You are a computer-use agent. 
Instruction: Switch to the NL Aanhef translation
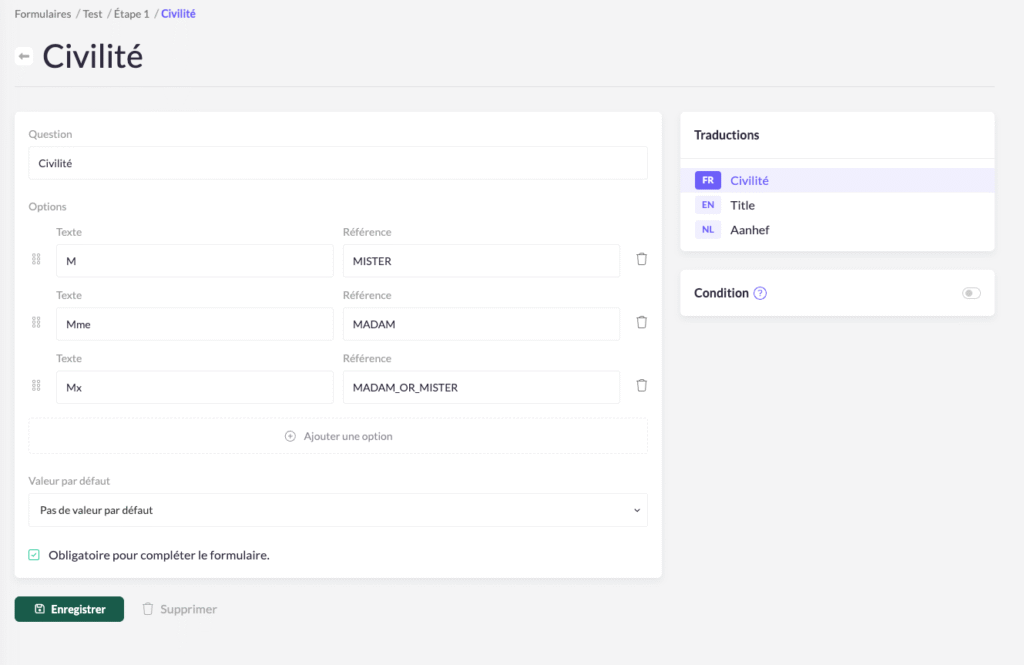[x=749, y=230]
